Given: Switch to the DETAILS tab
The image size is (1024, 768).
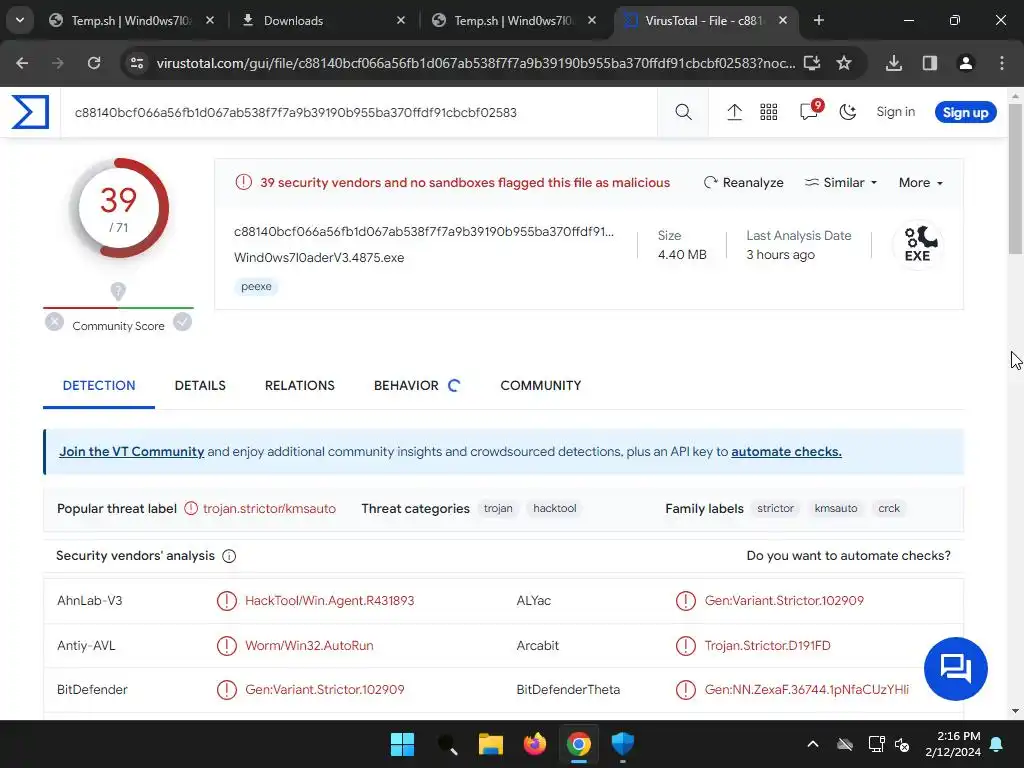Looking at the screenshot, I should click(200, 385).
